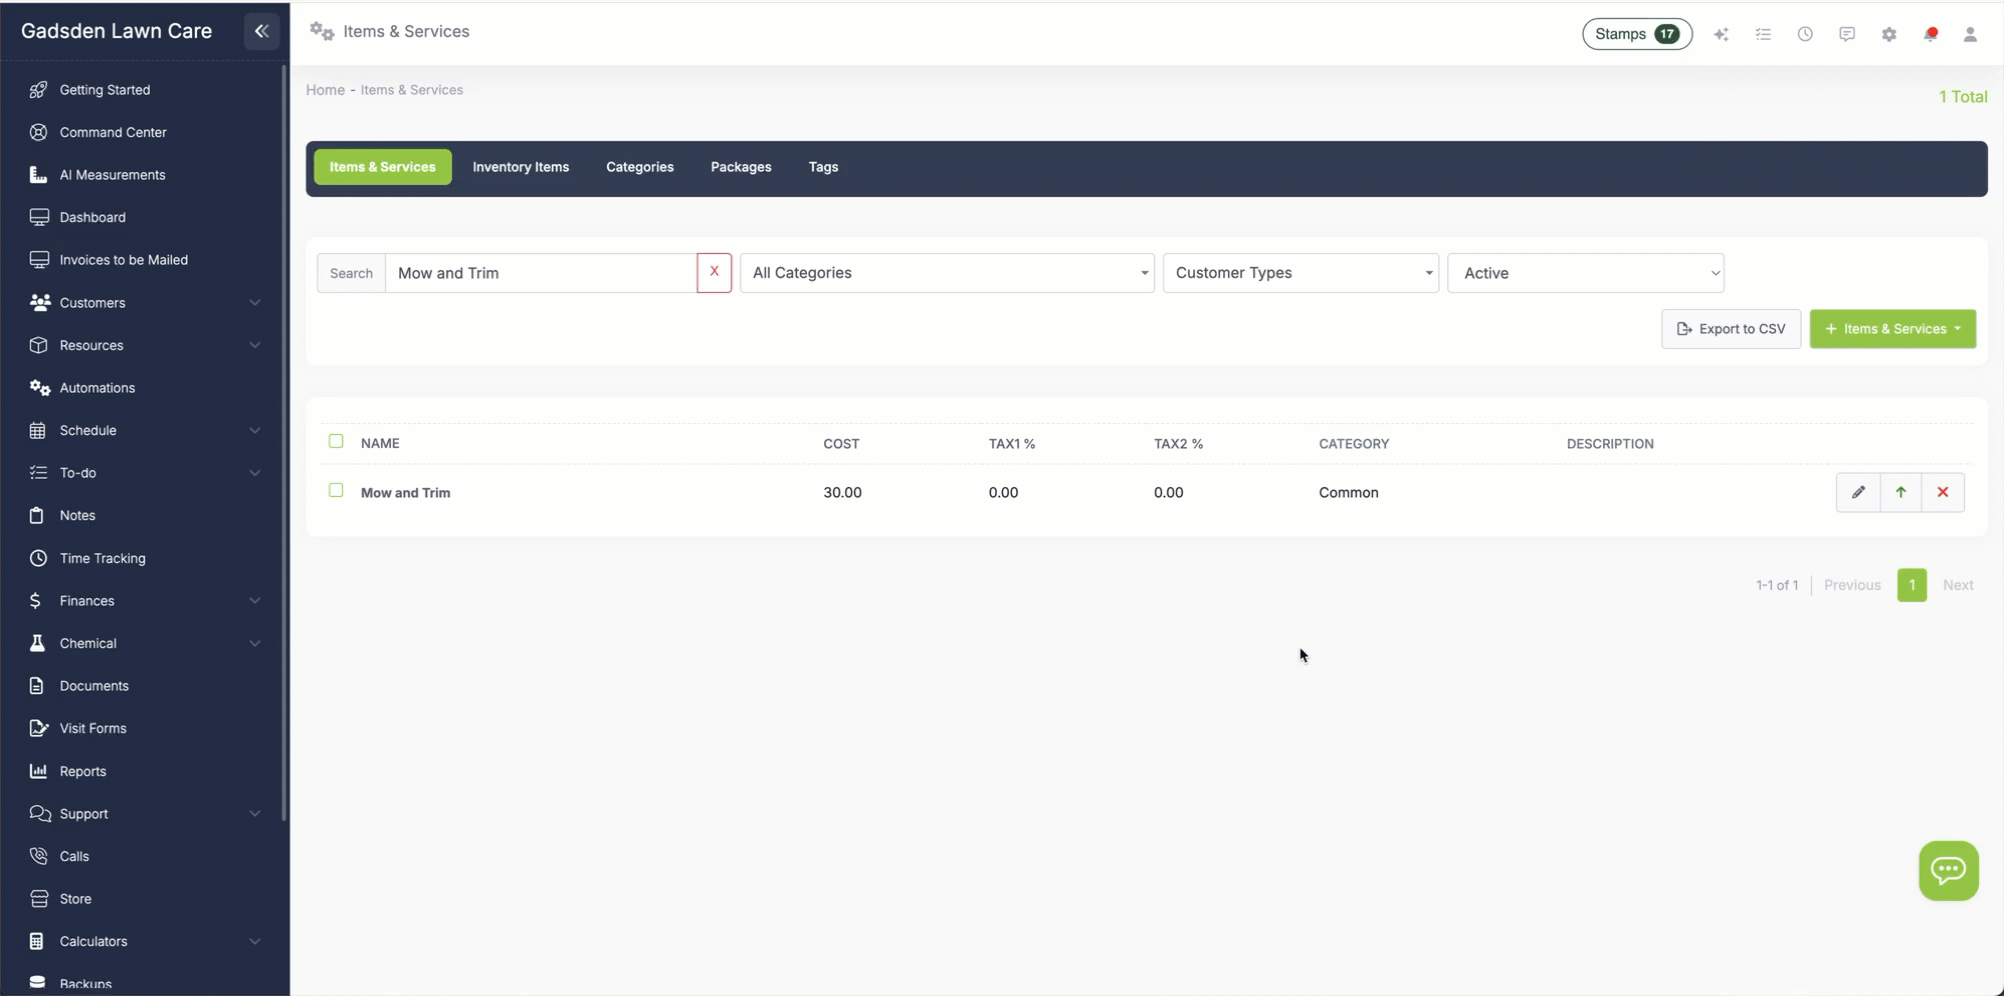Click the green up arrow icon in row
The height and width of the screenshot is (996, 2004).
1901,492
